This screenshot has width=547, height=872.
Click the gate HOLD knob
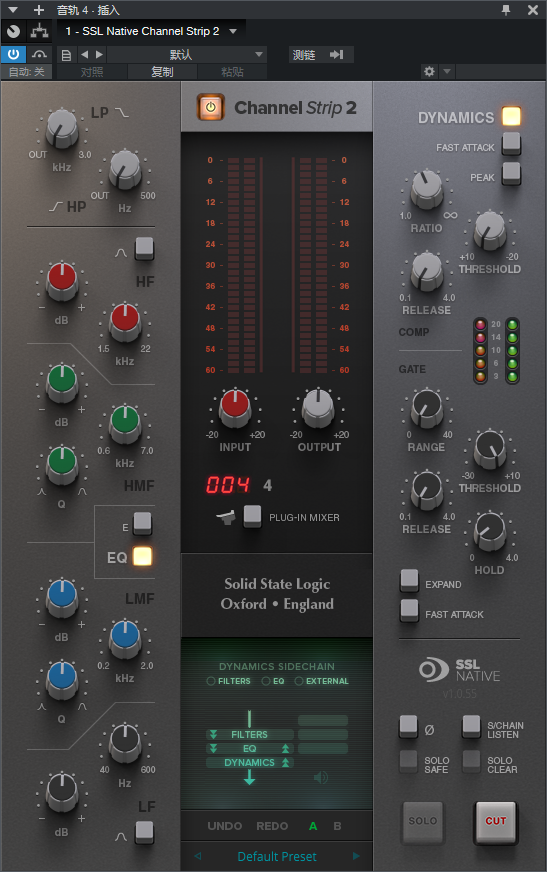click(x=490, y=531)
